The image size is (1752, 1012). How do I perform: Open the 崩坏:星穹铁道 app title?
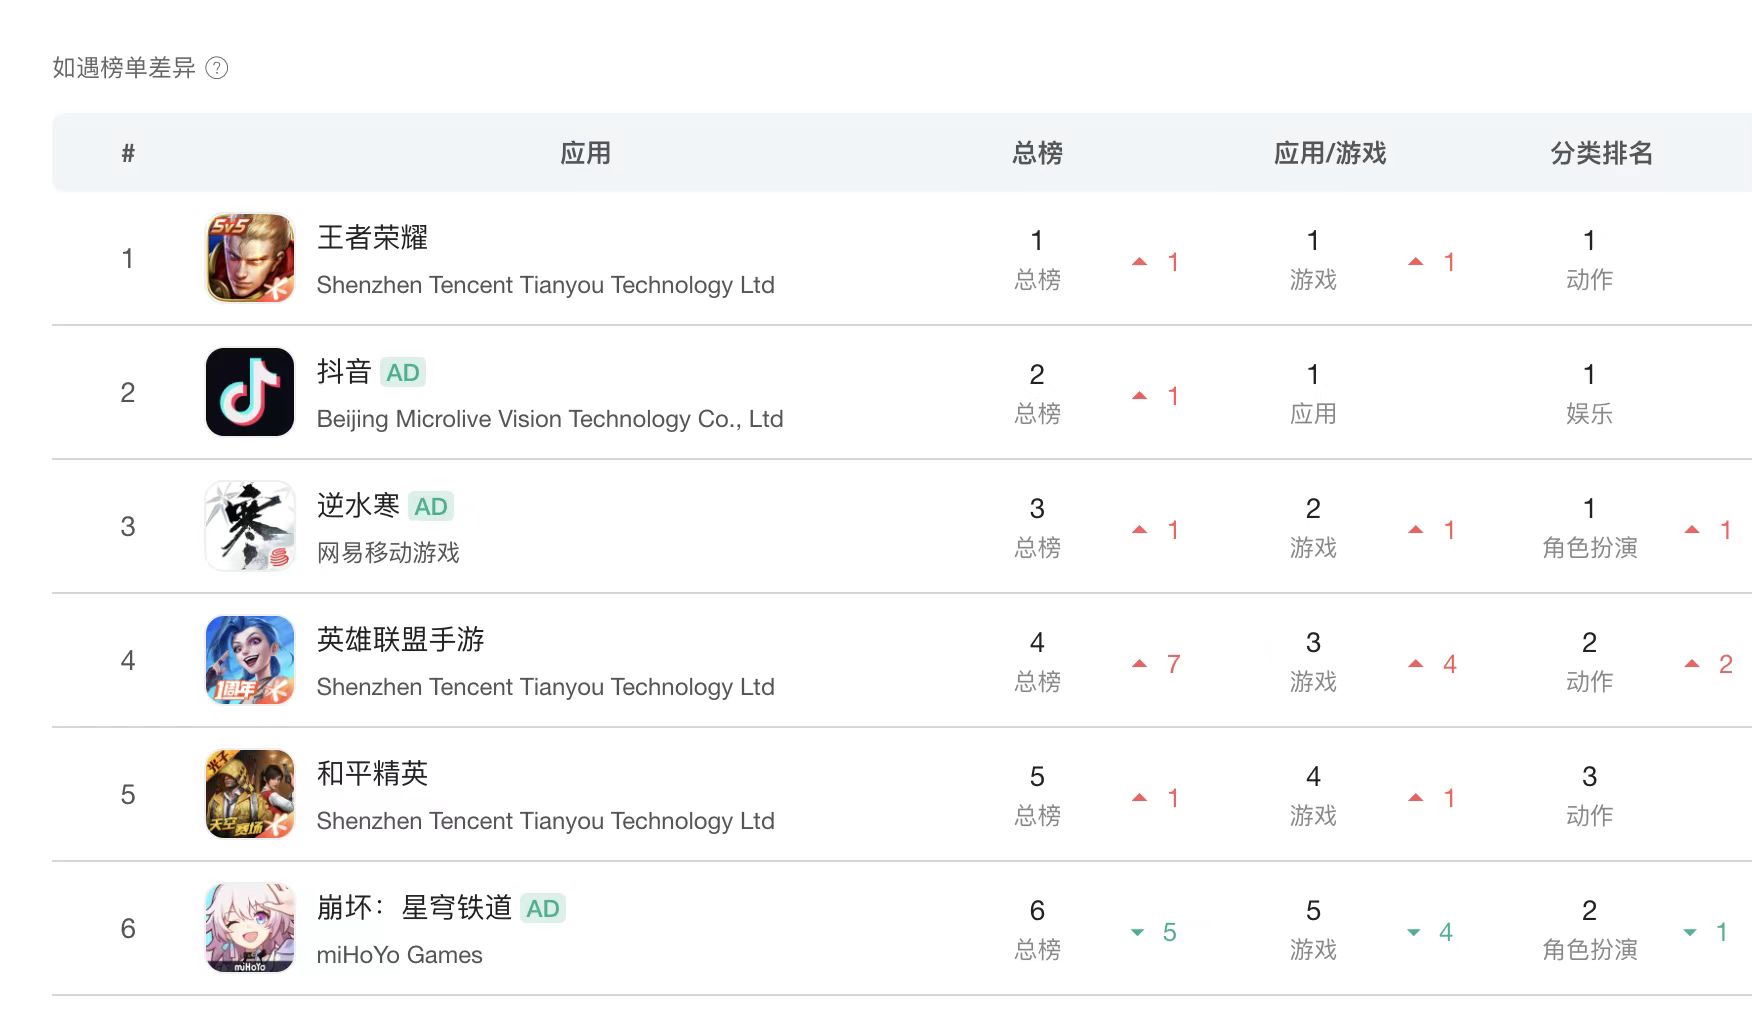click(x=414, y=908)
